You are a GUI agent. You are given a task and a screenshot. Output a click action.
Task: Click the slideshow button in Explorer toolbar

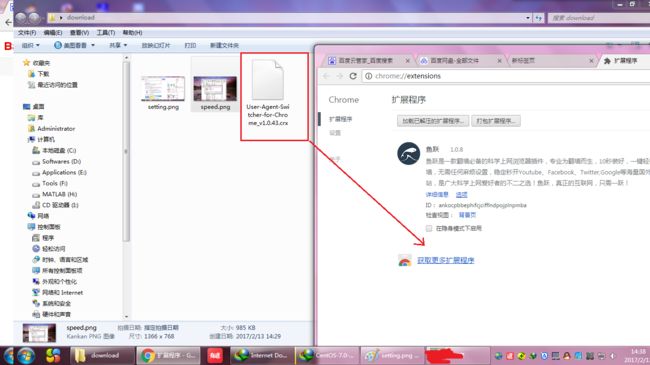pyautogui.click(x=156, y=45)
